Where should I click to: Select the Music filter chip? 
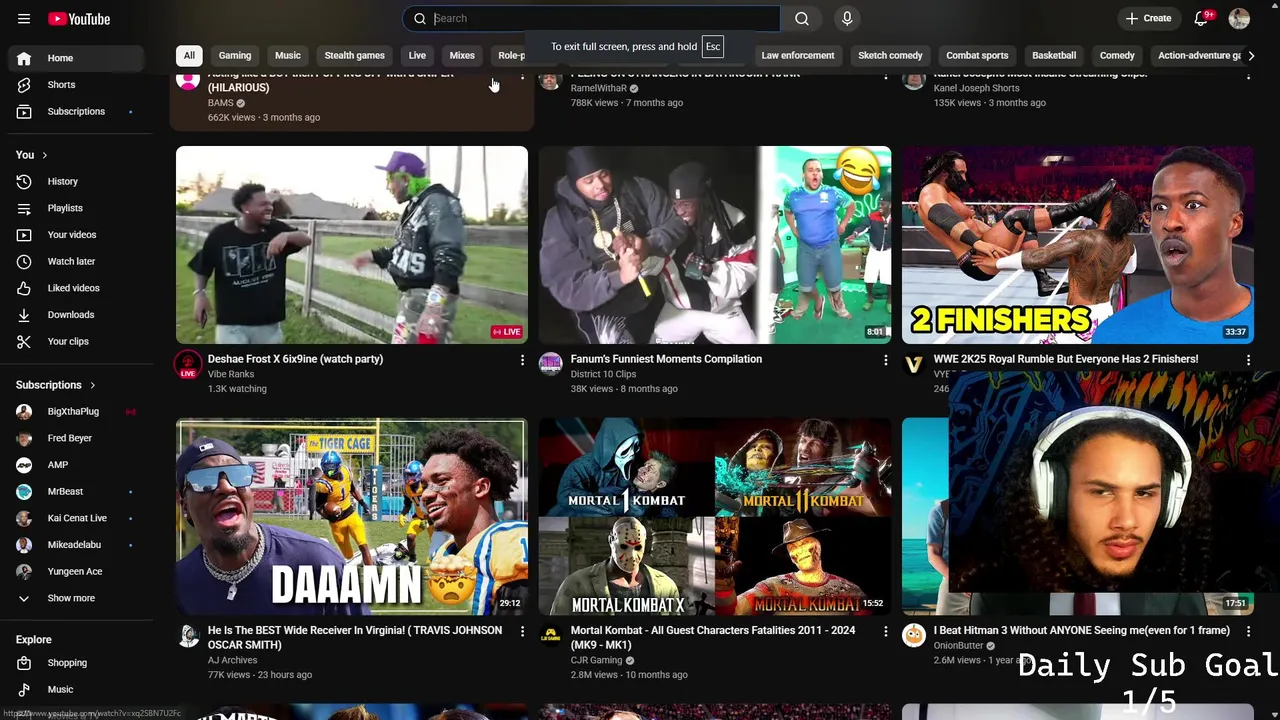click(x=288, y=55)
